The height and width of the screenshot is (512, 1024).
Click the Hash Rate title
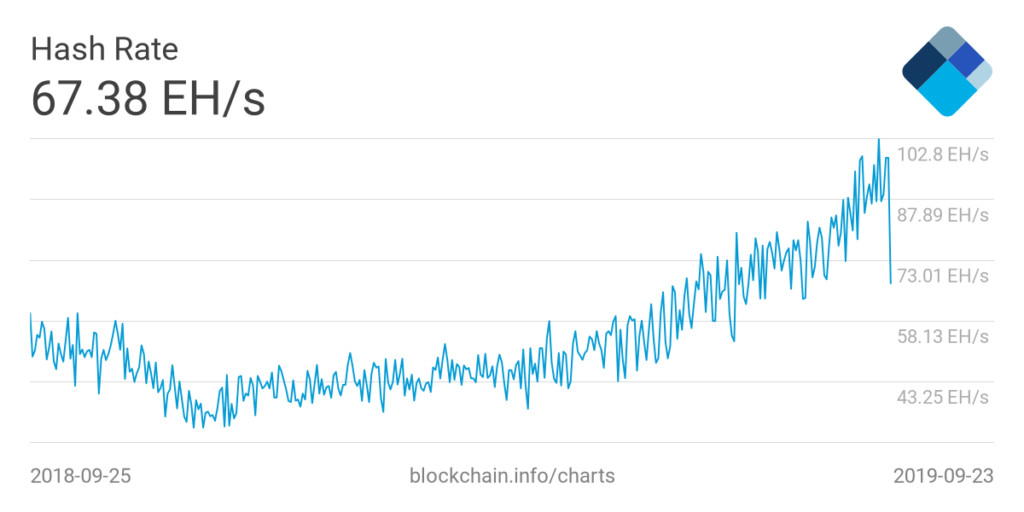coord(104,50)
